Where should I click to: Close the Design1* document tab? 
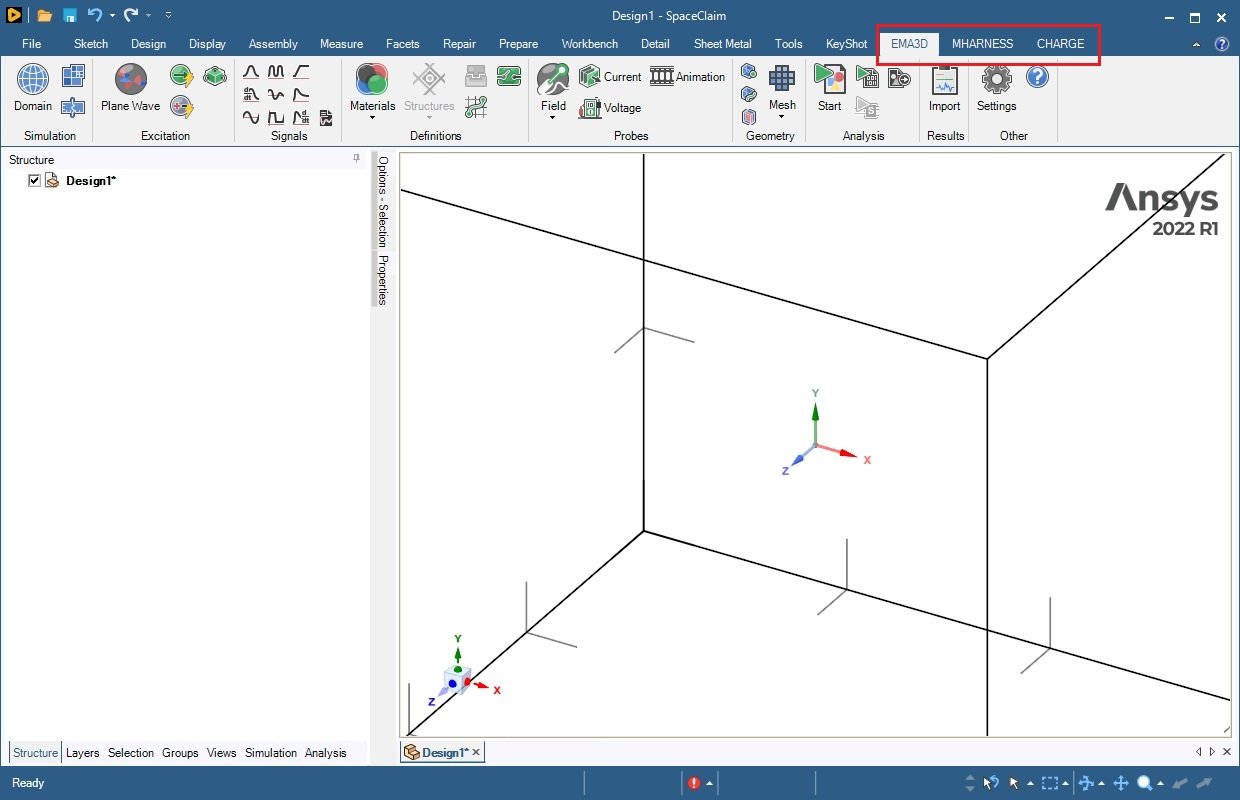476,752
